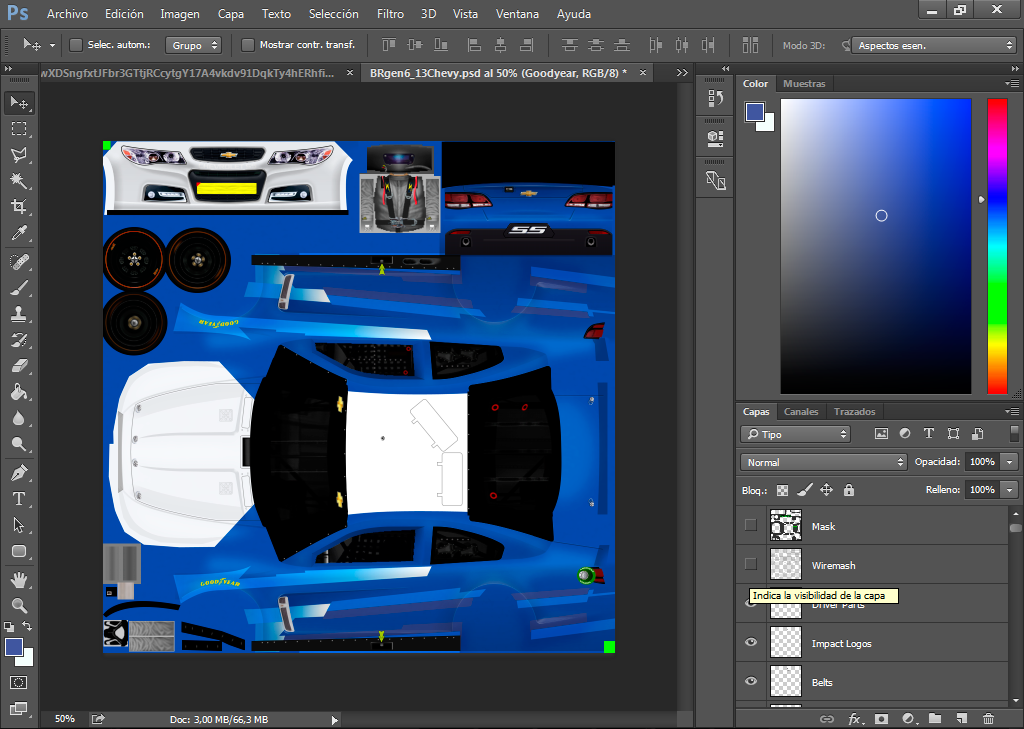Screen dimensions: 1024x729
Task: Enable the Selec. autom. checkbox
Action: [76, 45]
